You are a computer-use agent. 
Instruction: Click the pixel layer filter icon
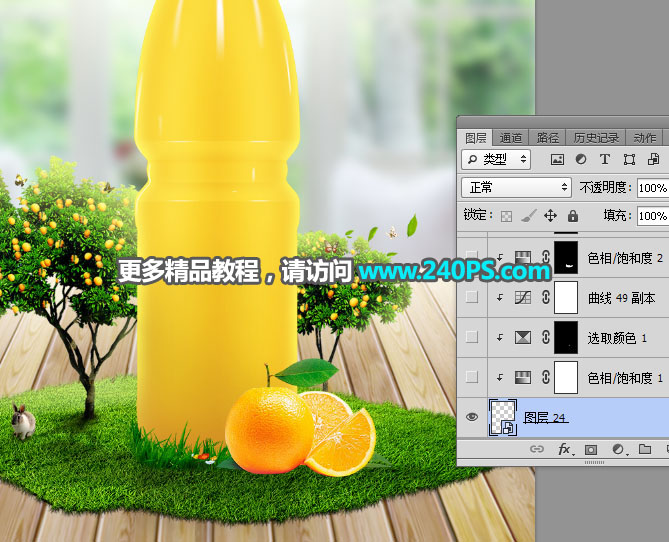coord(557,159)
